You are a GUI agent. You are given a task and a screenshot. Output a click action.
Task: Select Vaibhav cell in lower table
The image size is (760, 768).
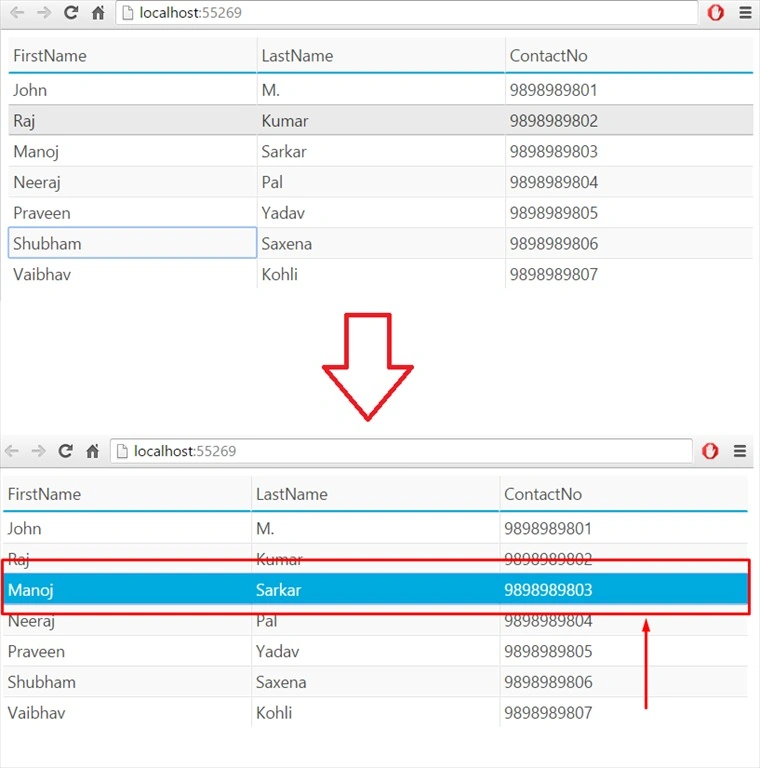127,713
